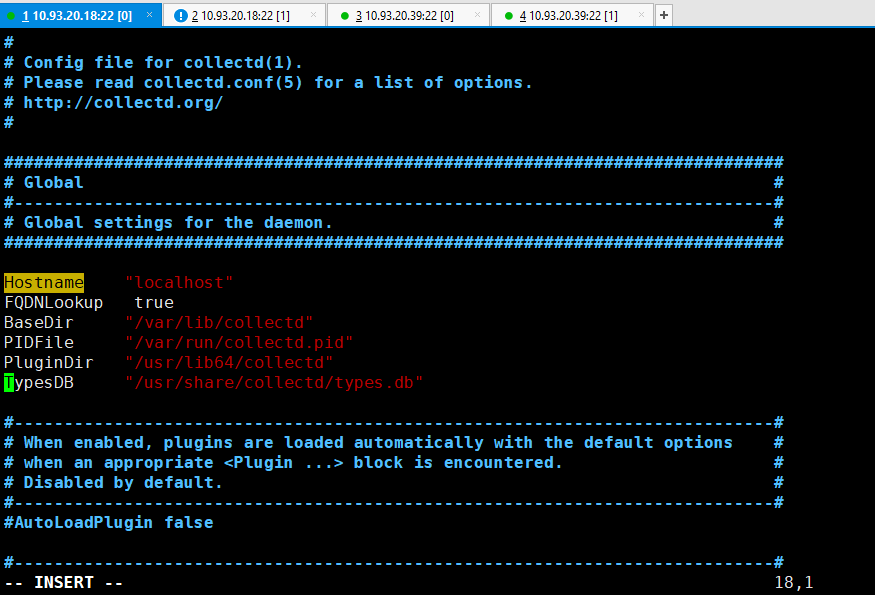This screenshot has height=595, width=875.
Task: Open a new session tab with the plus button
Action: click(x=664, y=15)
